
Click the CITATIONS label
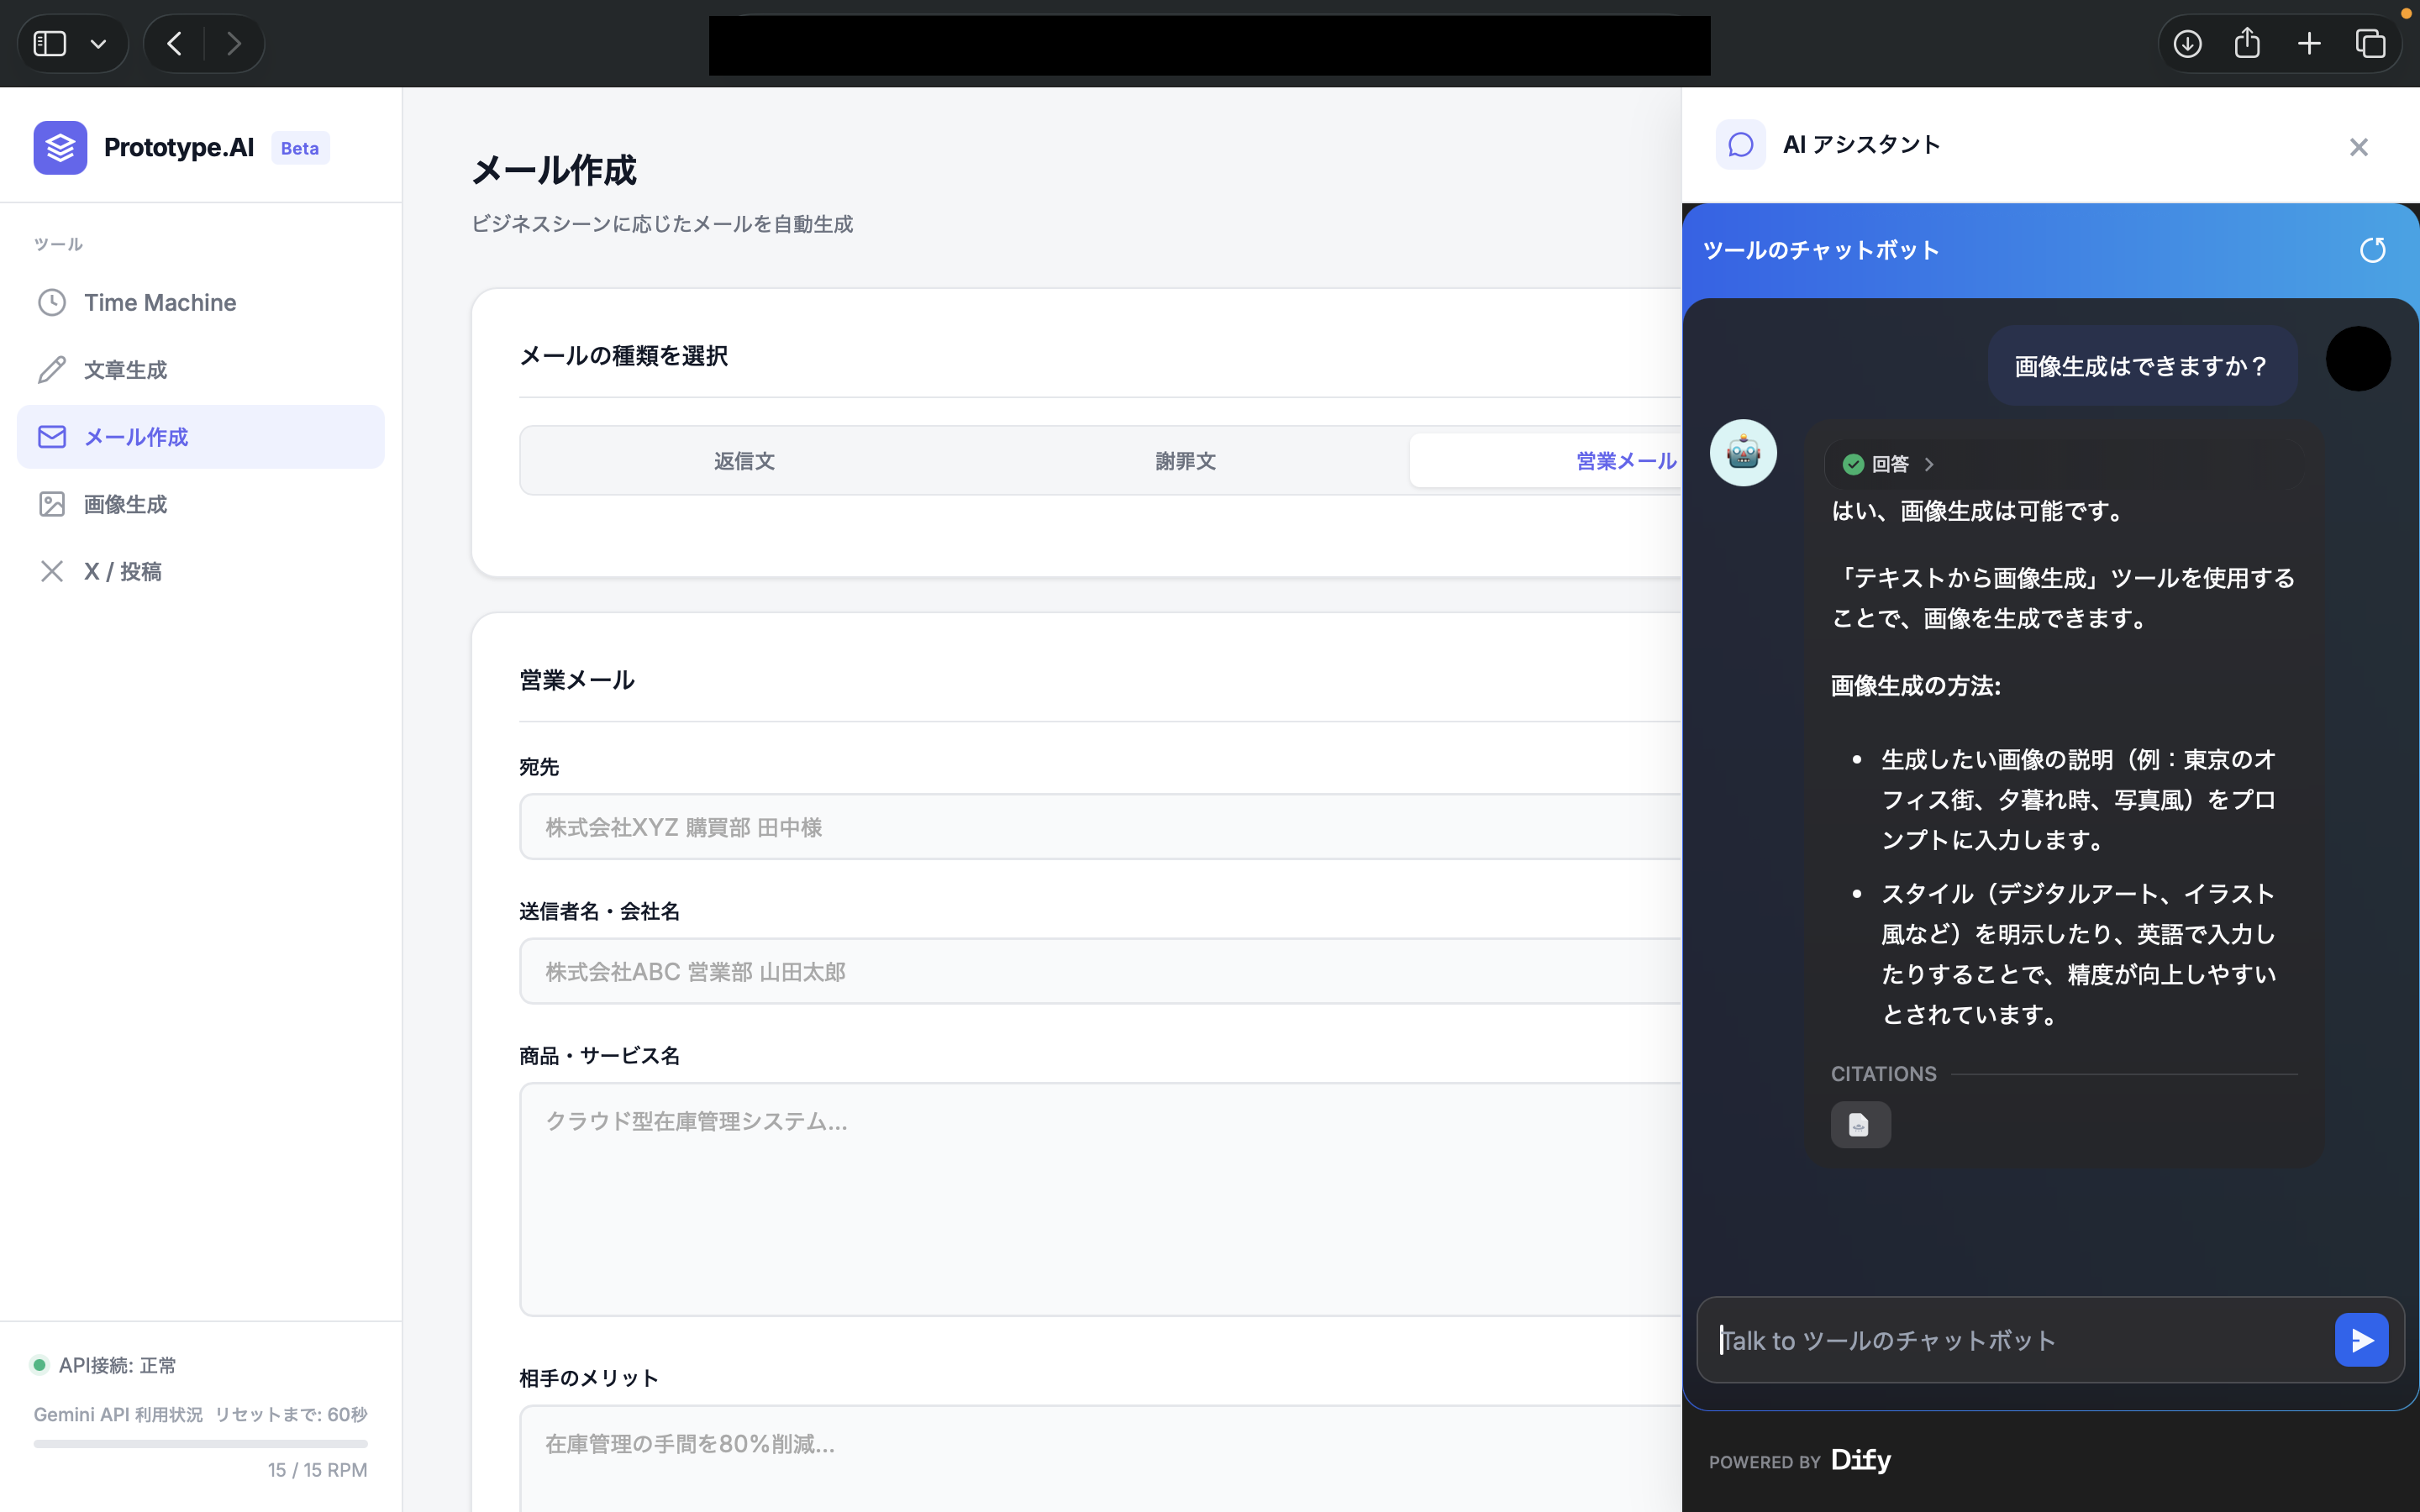(1883, 1074)
